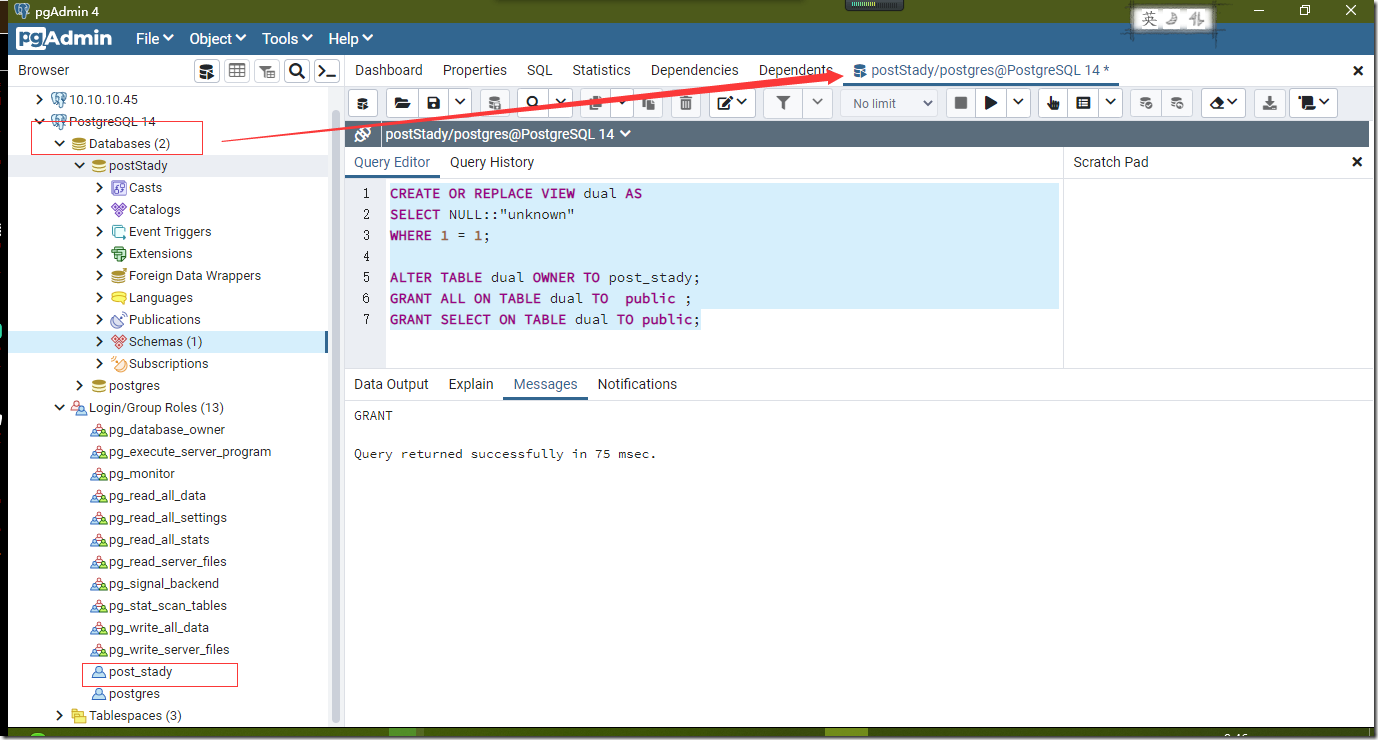The height and width of the screenshot is (740, 1378).
Task: Launch the PSQL terminal tool icon
Action: point(327,70)
